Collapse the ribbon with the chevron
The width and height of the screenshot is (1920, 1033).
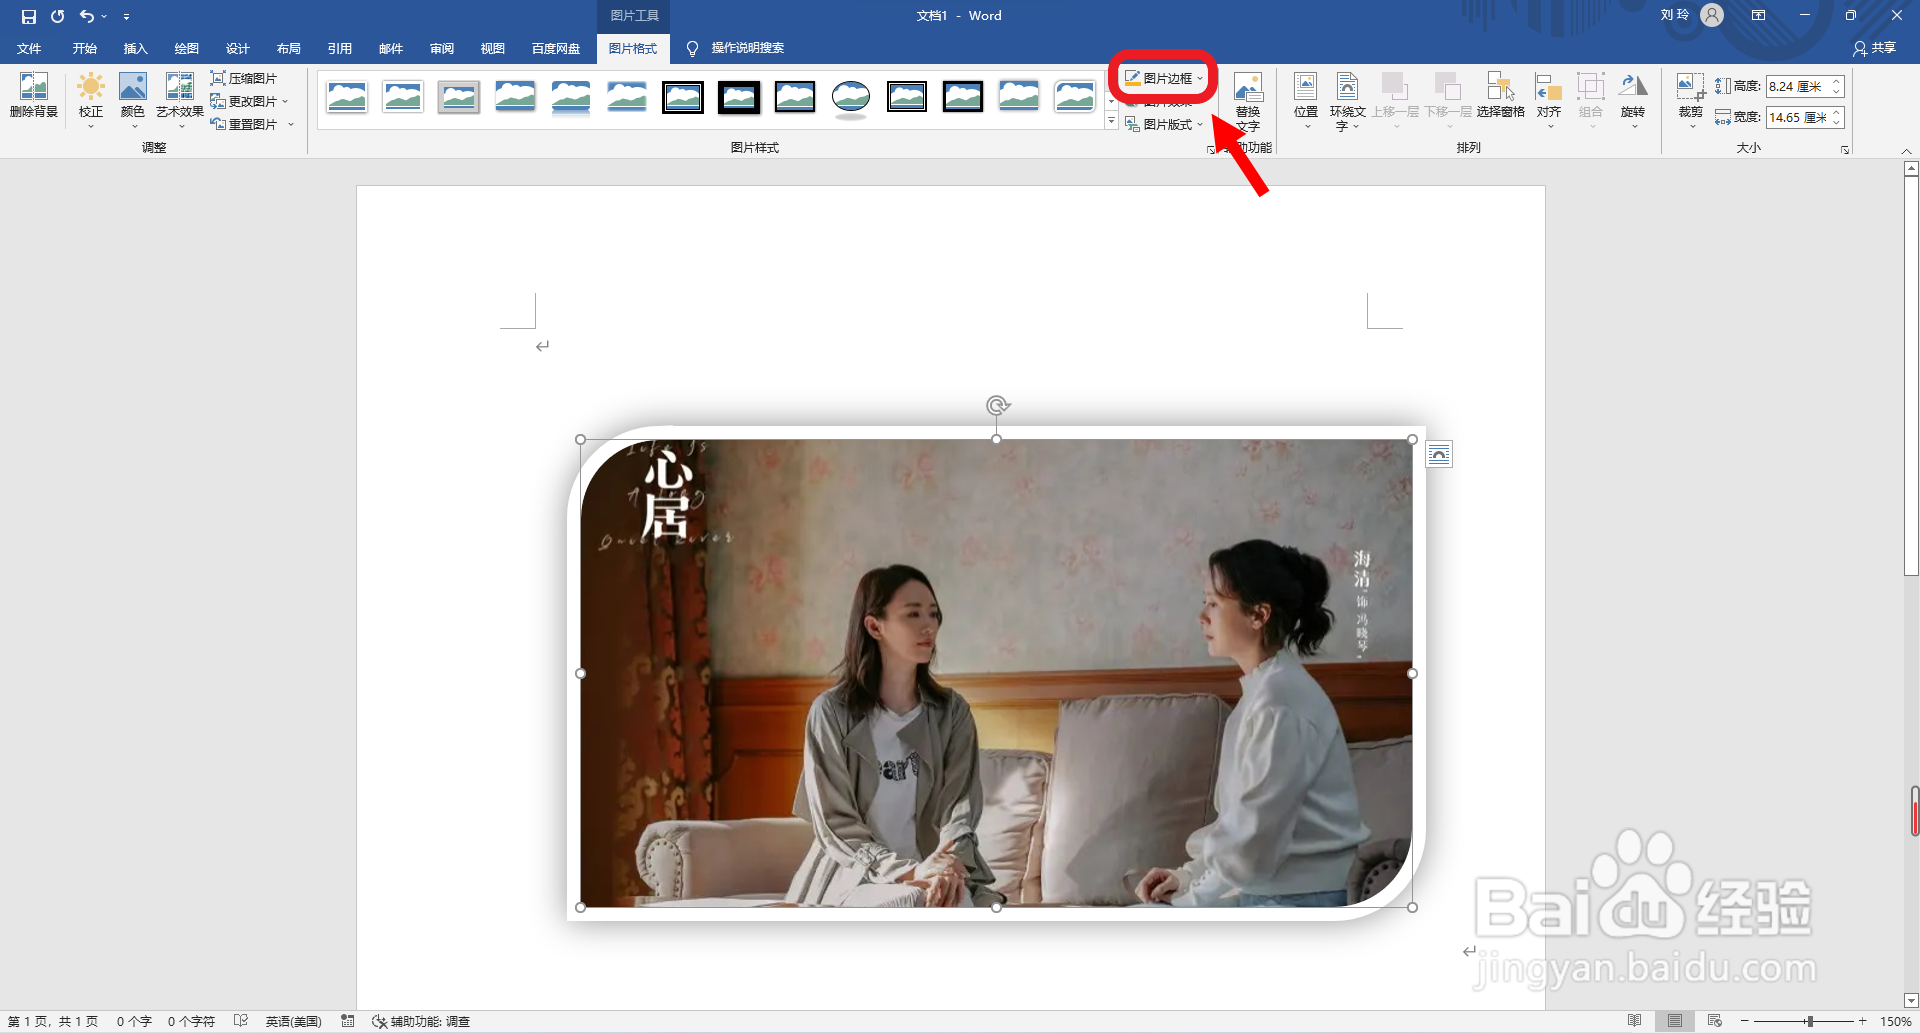(1906, 151)
